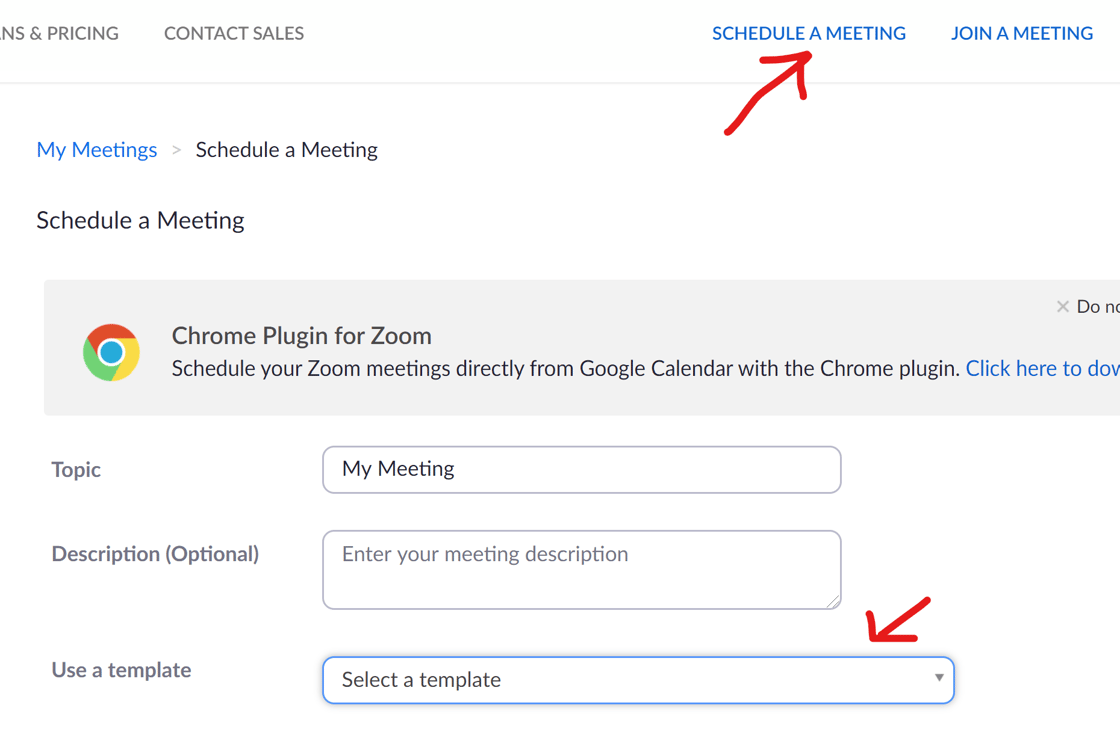Focus the Topic field containing My Meeting
Screen dimensions: 1120x741
coord(581,469)
